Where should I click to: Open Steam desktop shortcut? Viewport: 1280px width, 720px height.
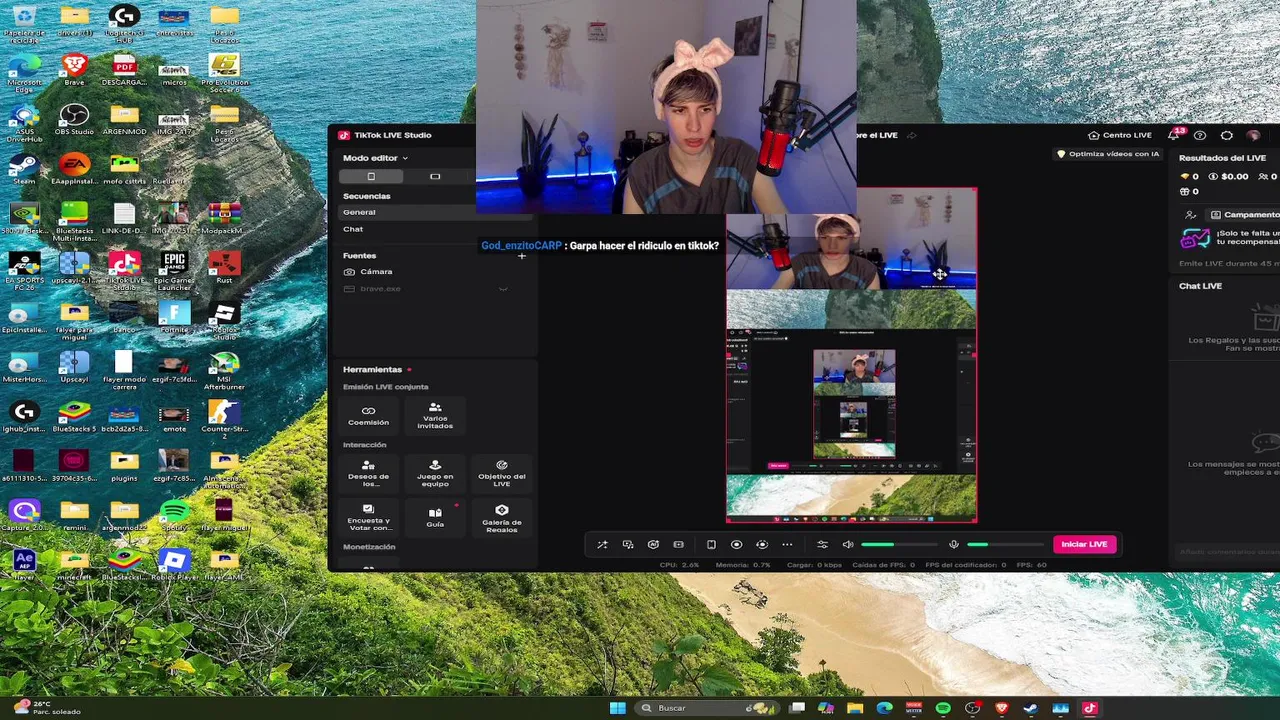24,168
